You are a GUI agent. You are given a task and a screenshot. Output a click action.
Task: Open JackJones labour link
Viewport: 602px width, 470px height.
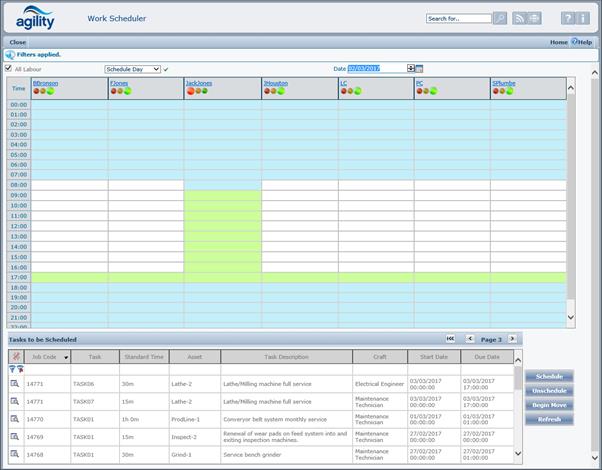click(x=199, y=83)
